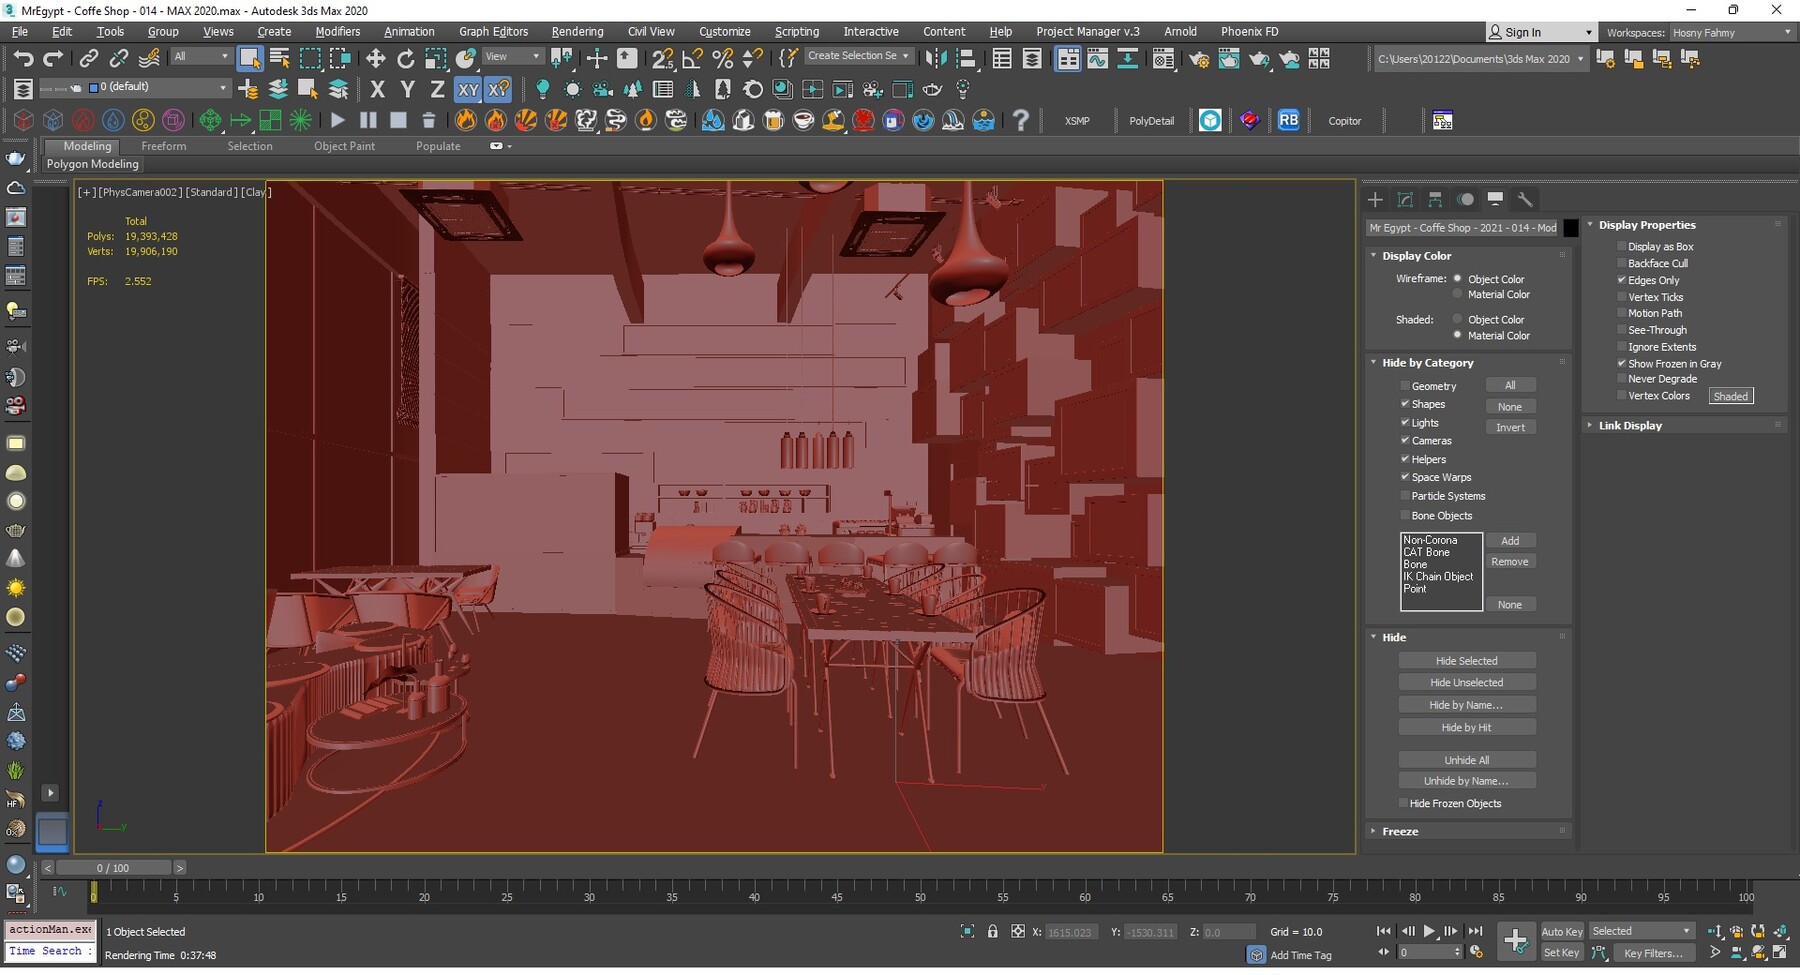Click the Unhide All button

point(1467,760)
